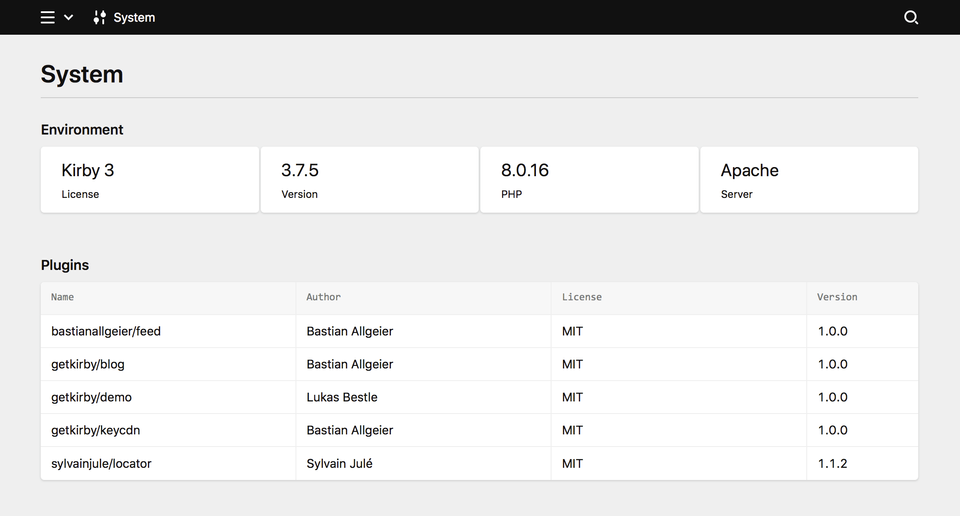Click the System breadcrumb label
960x516 pixels.
pos(134,18)
